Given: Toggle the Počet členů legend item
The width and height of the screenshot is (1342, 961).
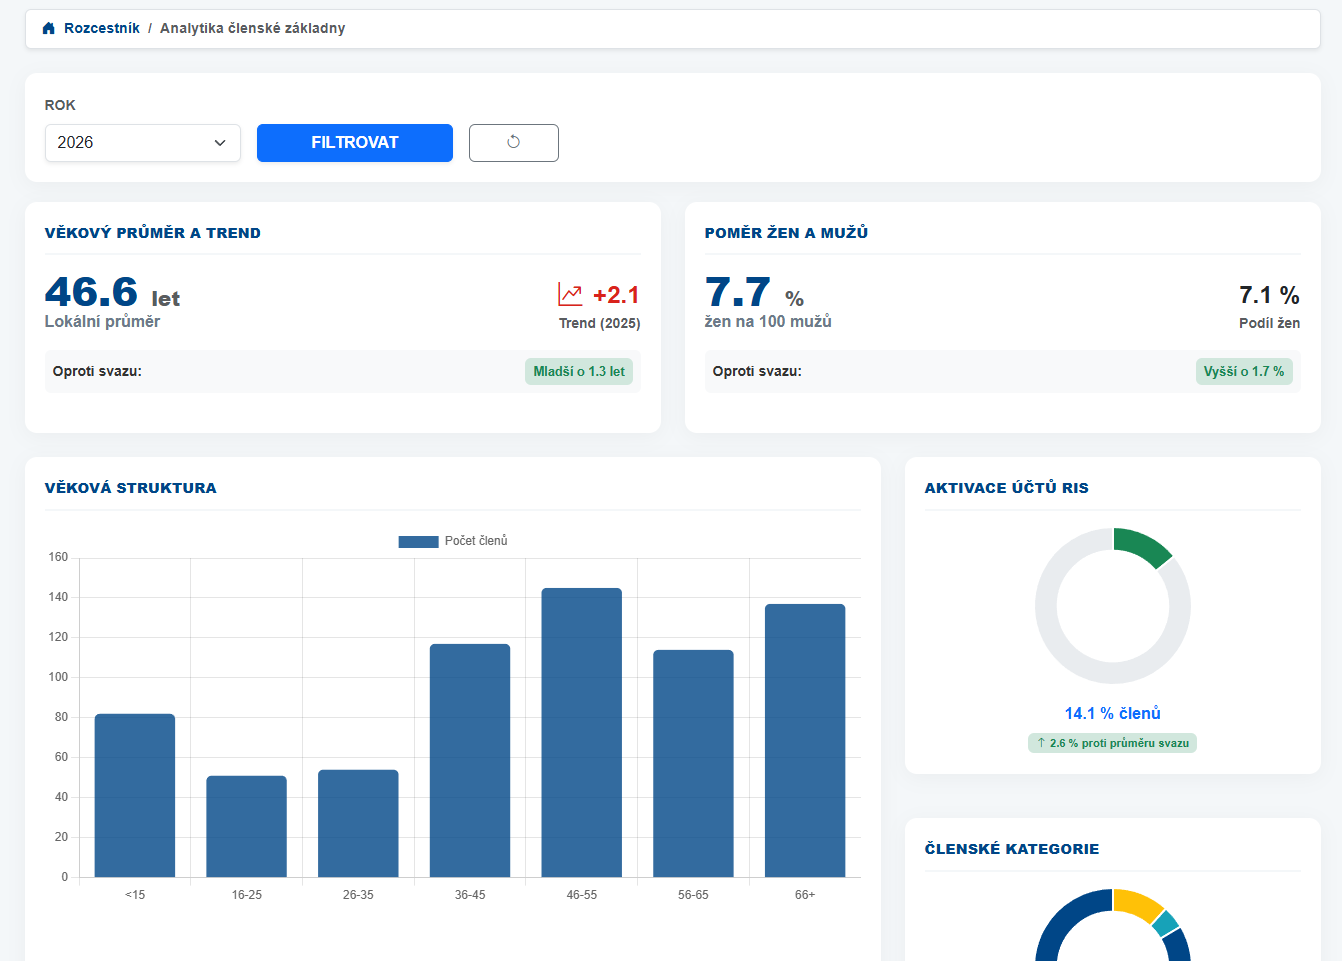Looking at the screenshot, I should [453, 541].
